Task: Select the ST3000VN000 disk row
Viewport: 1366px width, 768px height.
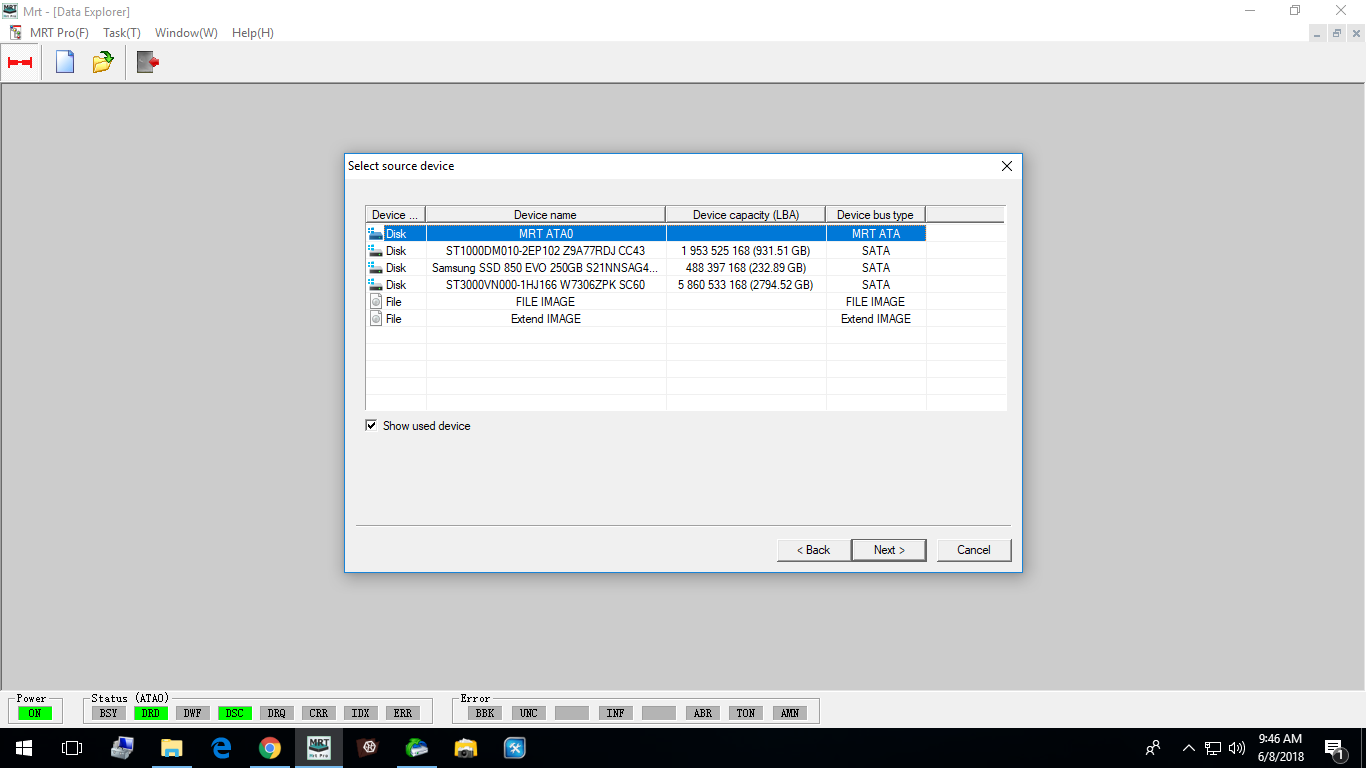Action: pos(546,284)
